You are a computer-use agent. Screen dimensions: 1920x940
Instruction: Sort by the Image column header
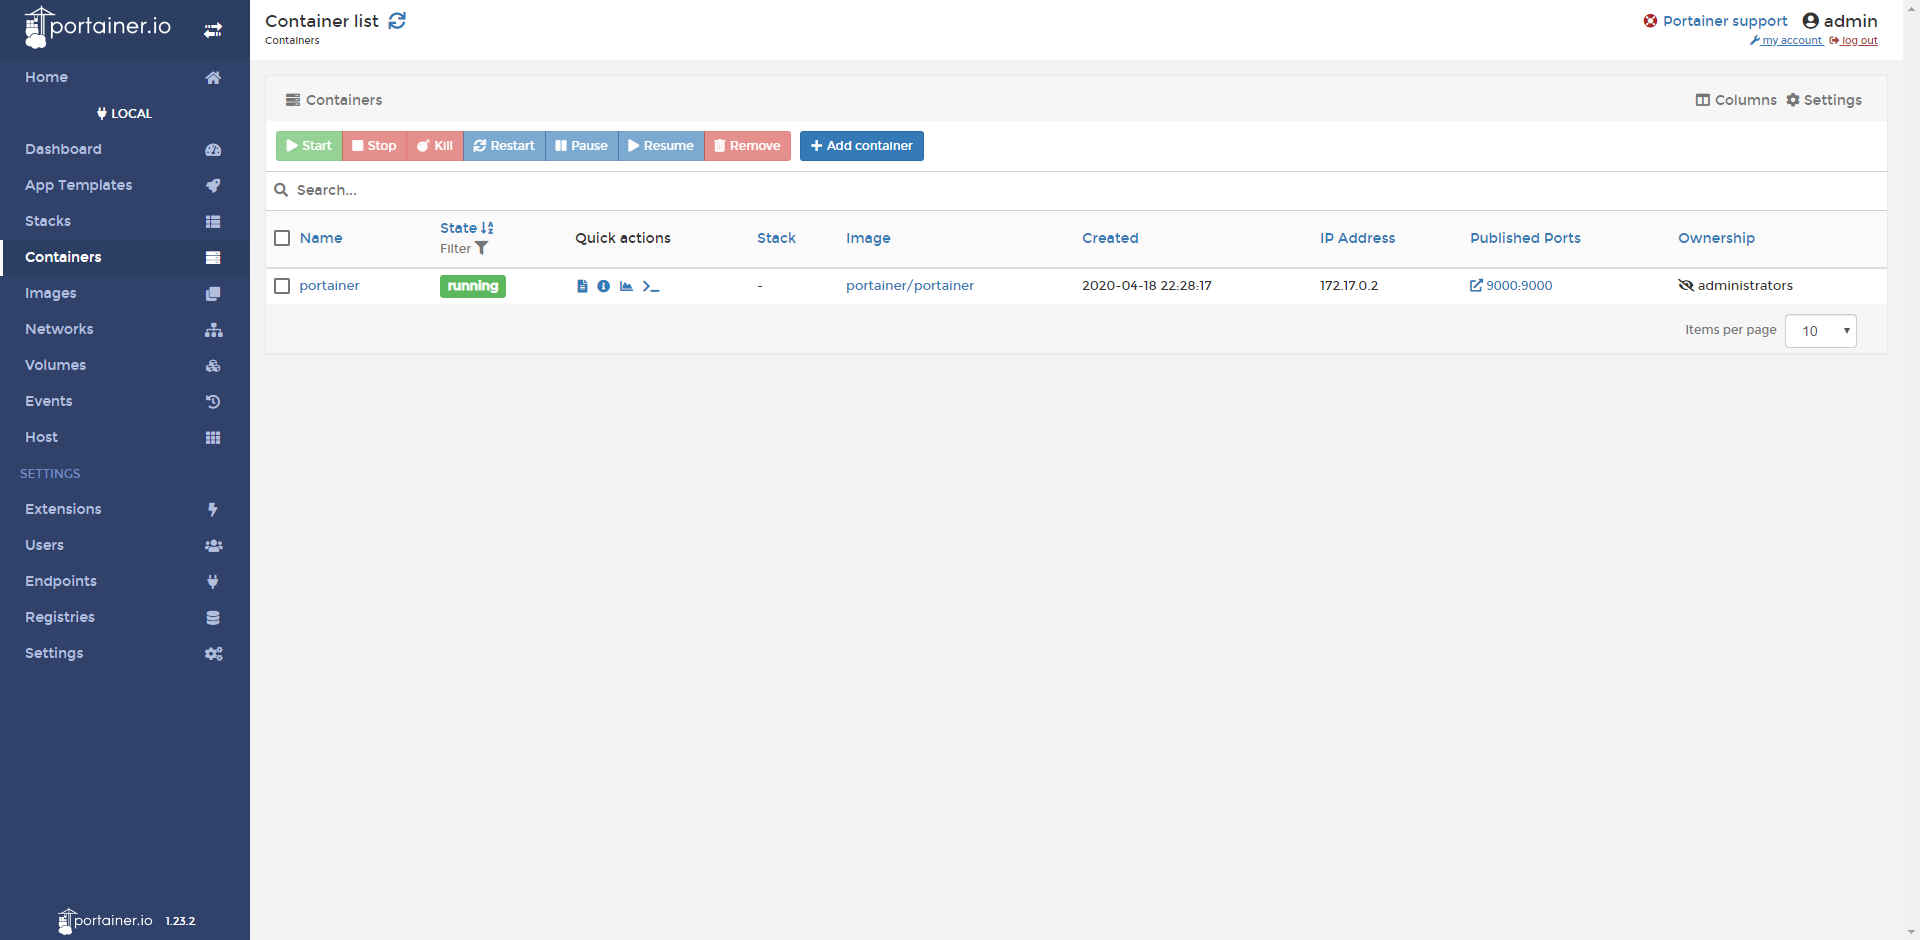point(868,238)
